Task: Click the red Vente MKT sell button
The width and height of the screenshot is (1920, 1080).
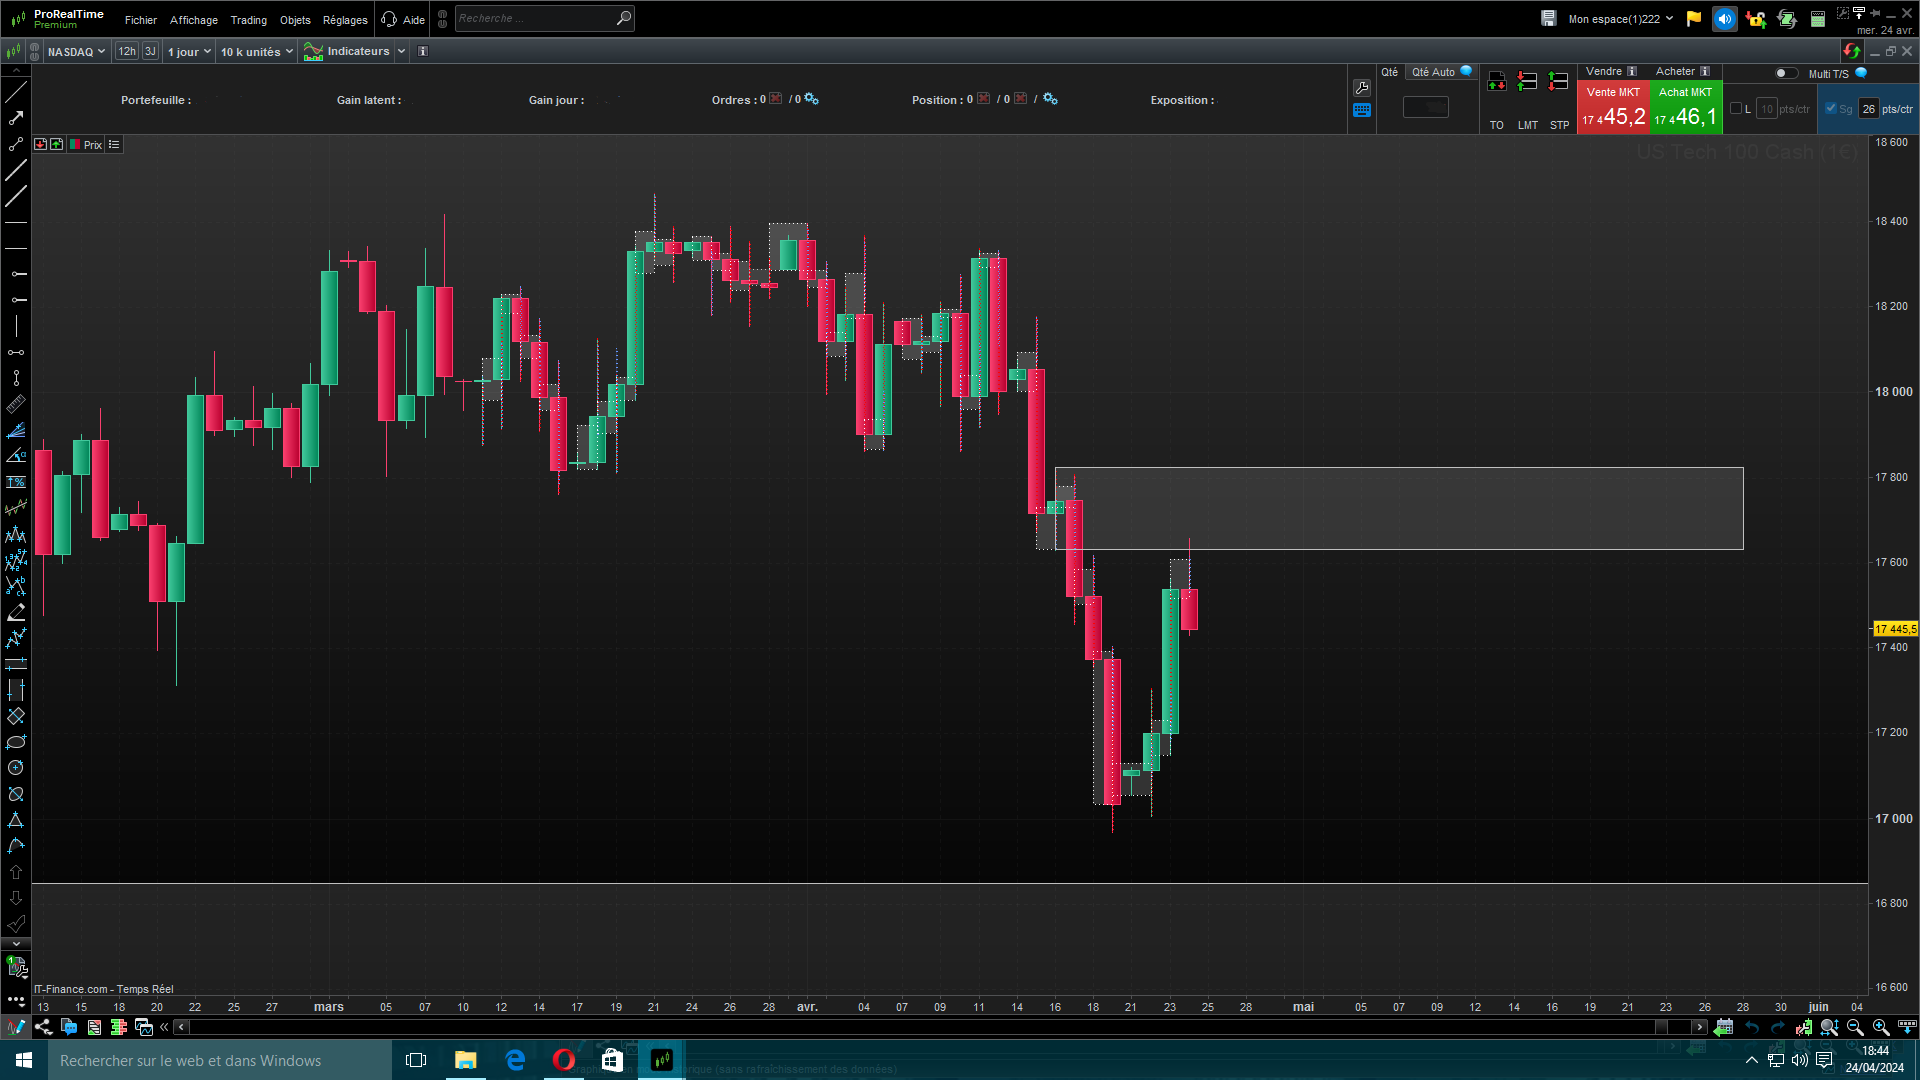Action: tap(1613, 108)
